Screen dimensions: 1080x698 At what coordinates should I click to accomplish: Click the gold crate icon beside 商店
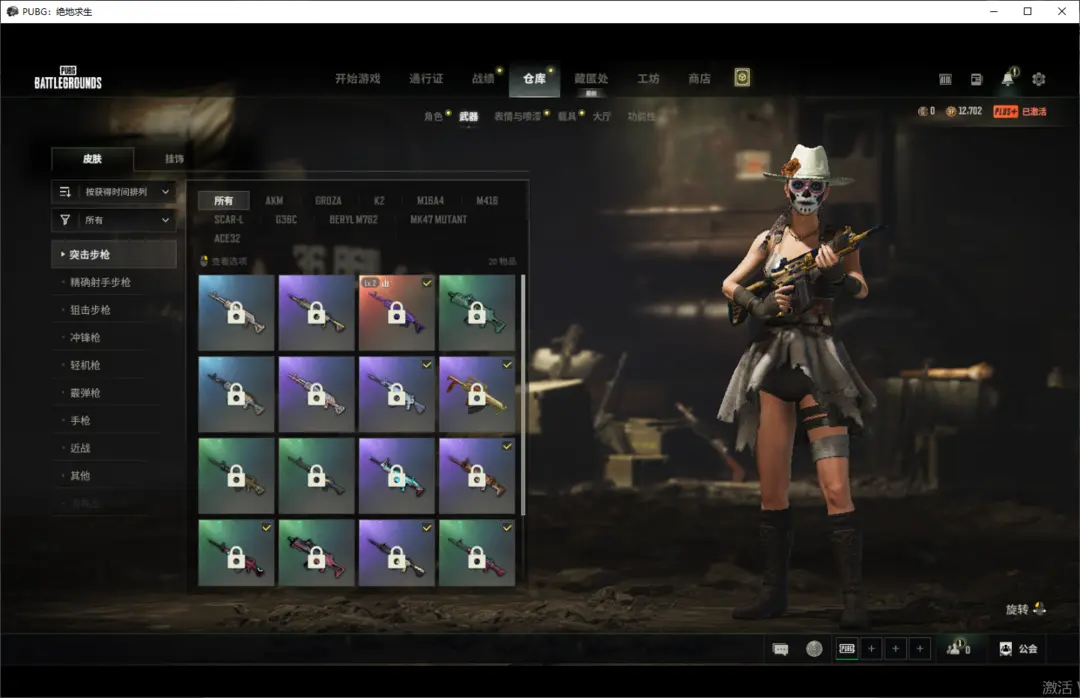click(742, 78)
